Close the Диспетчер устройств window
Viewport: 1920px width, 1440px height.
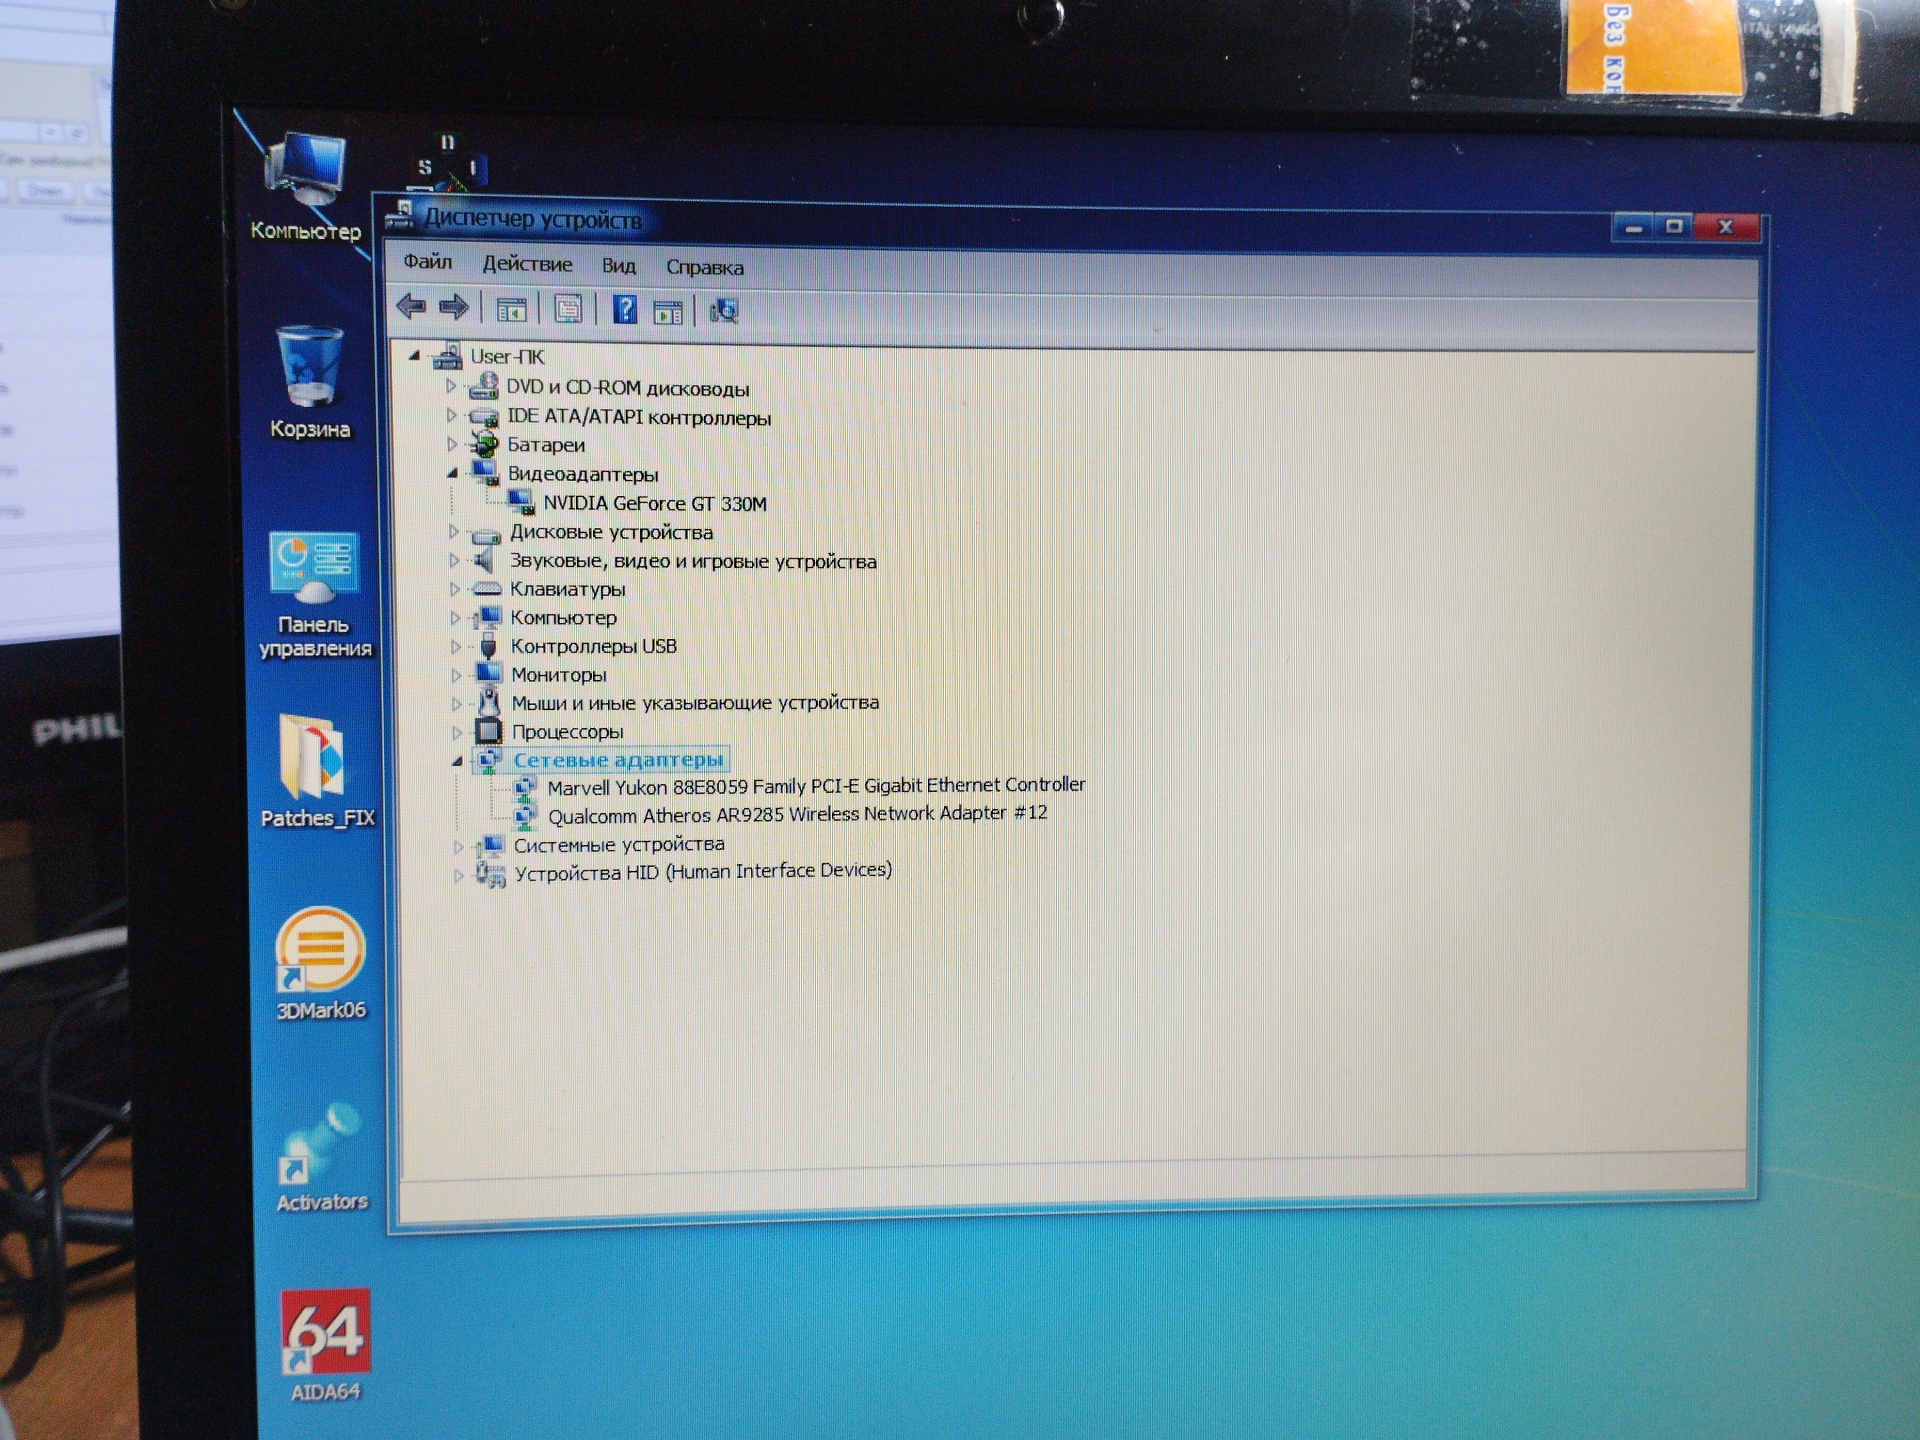coord(1726,227)
